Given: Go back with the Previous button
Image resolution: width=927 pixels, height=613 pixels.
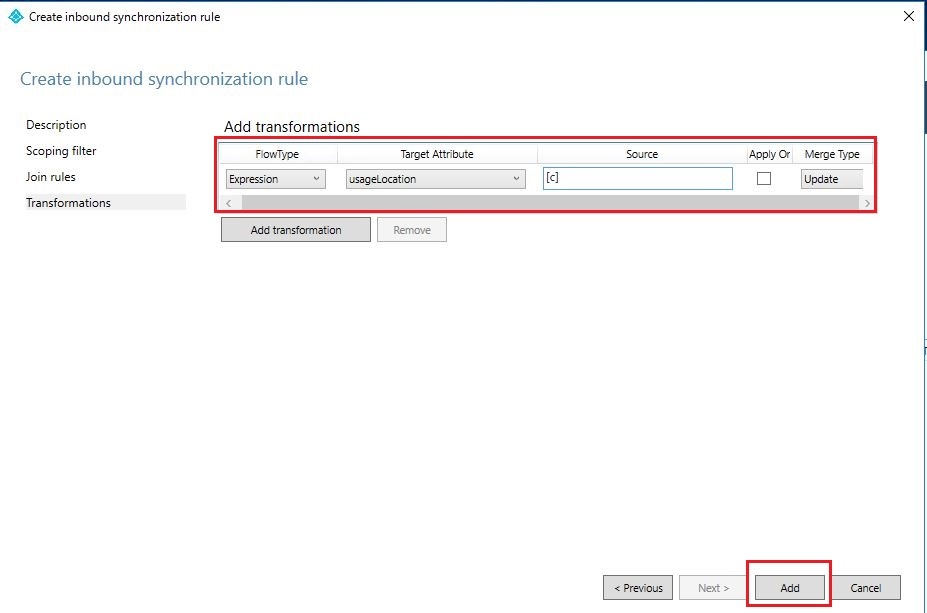Looking at the screenshot, I should click(638, 588).
